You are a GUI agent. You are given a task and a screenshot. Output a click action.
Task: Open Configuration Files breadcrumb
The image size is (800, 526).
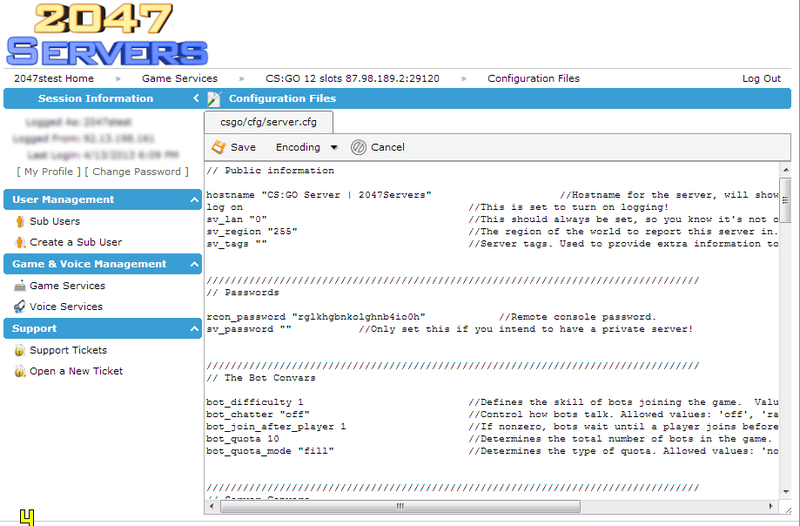point(534,79)
